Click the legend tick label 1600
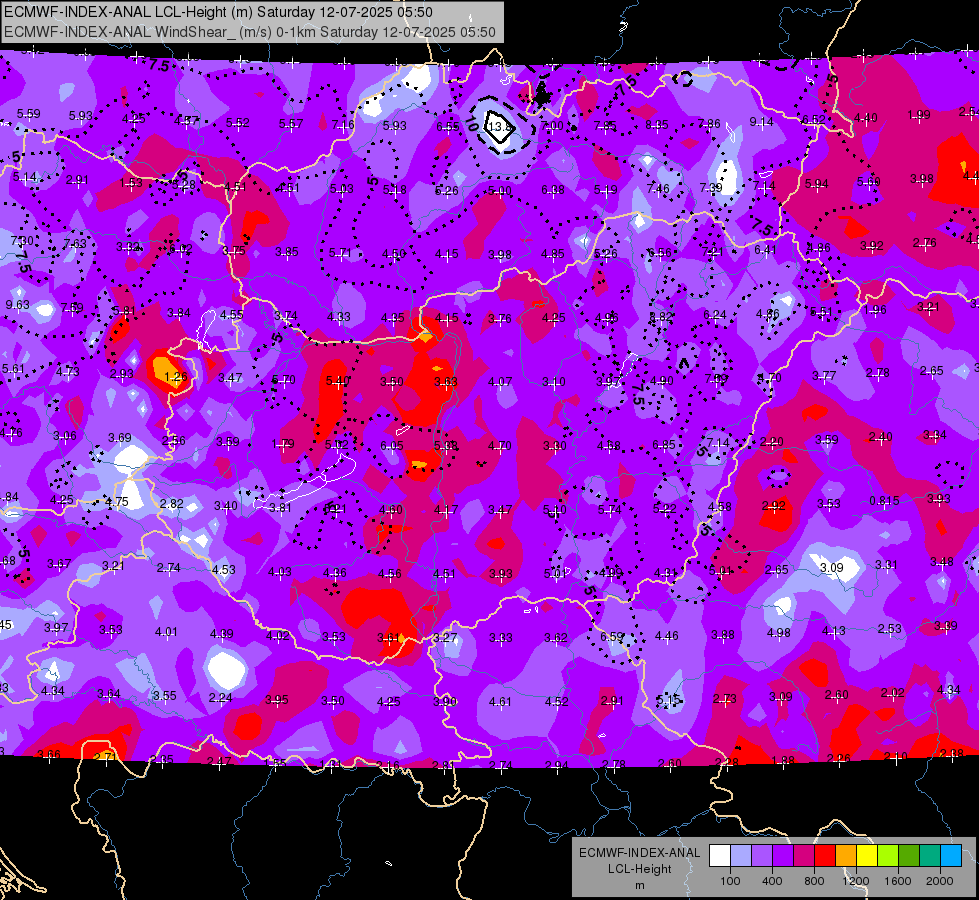The image size is (979, 900). click(x=898, y=881)
